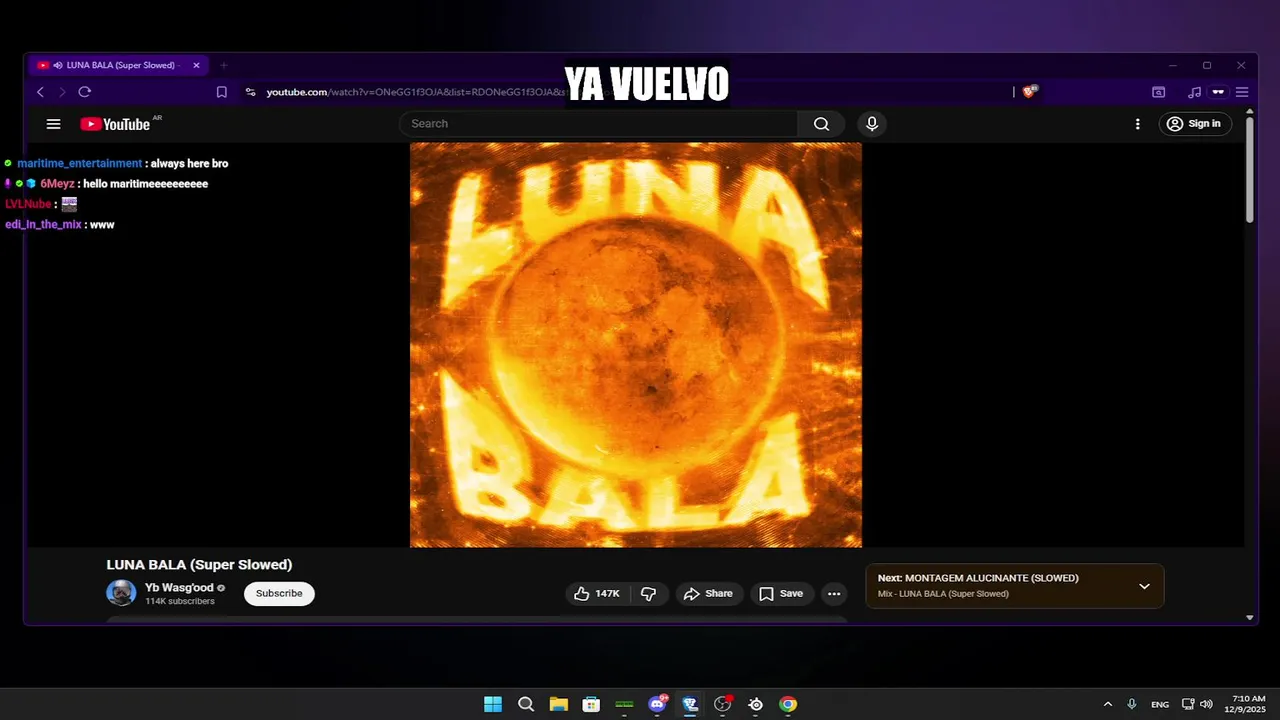Open the SteelSeries app from the taskbar
Viewport: 1280px width, 720px height.
[755, 704]
